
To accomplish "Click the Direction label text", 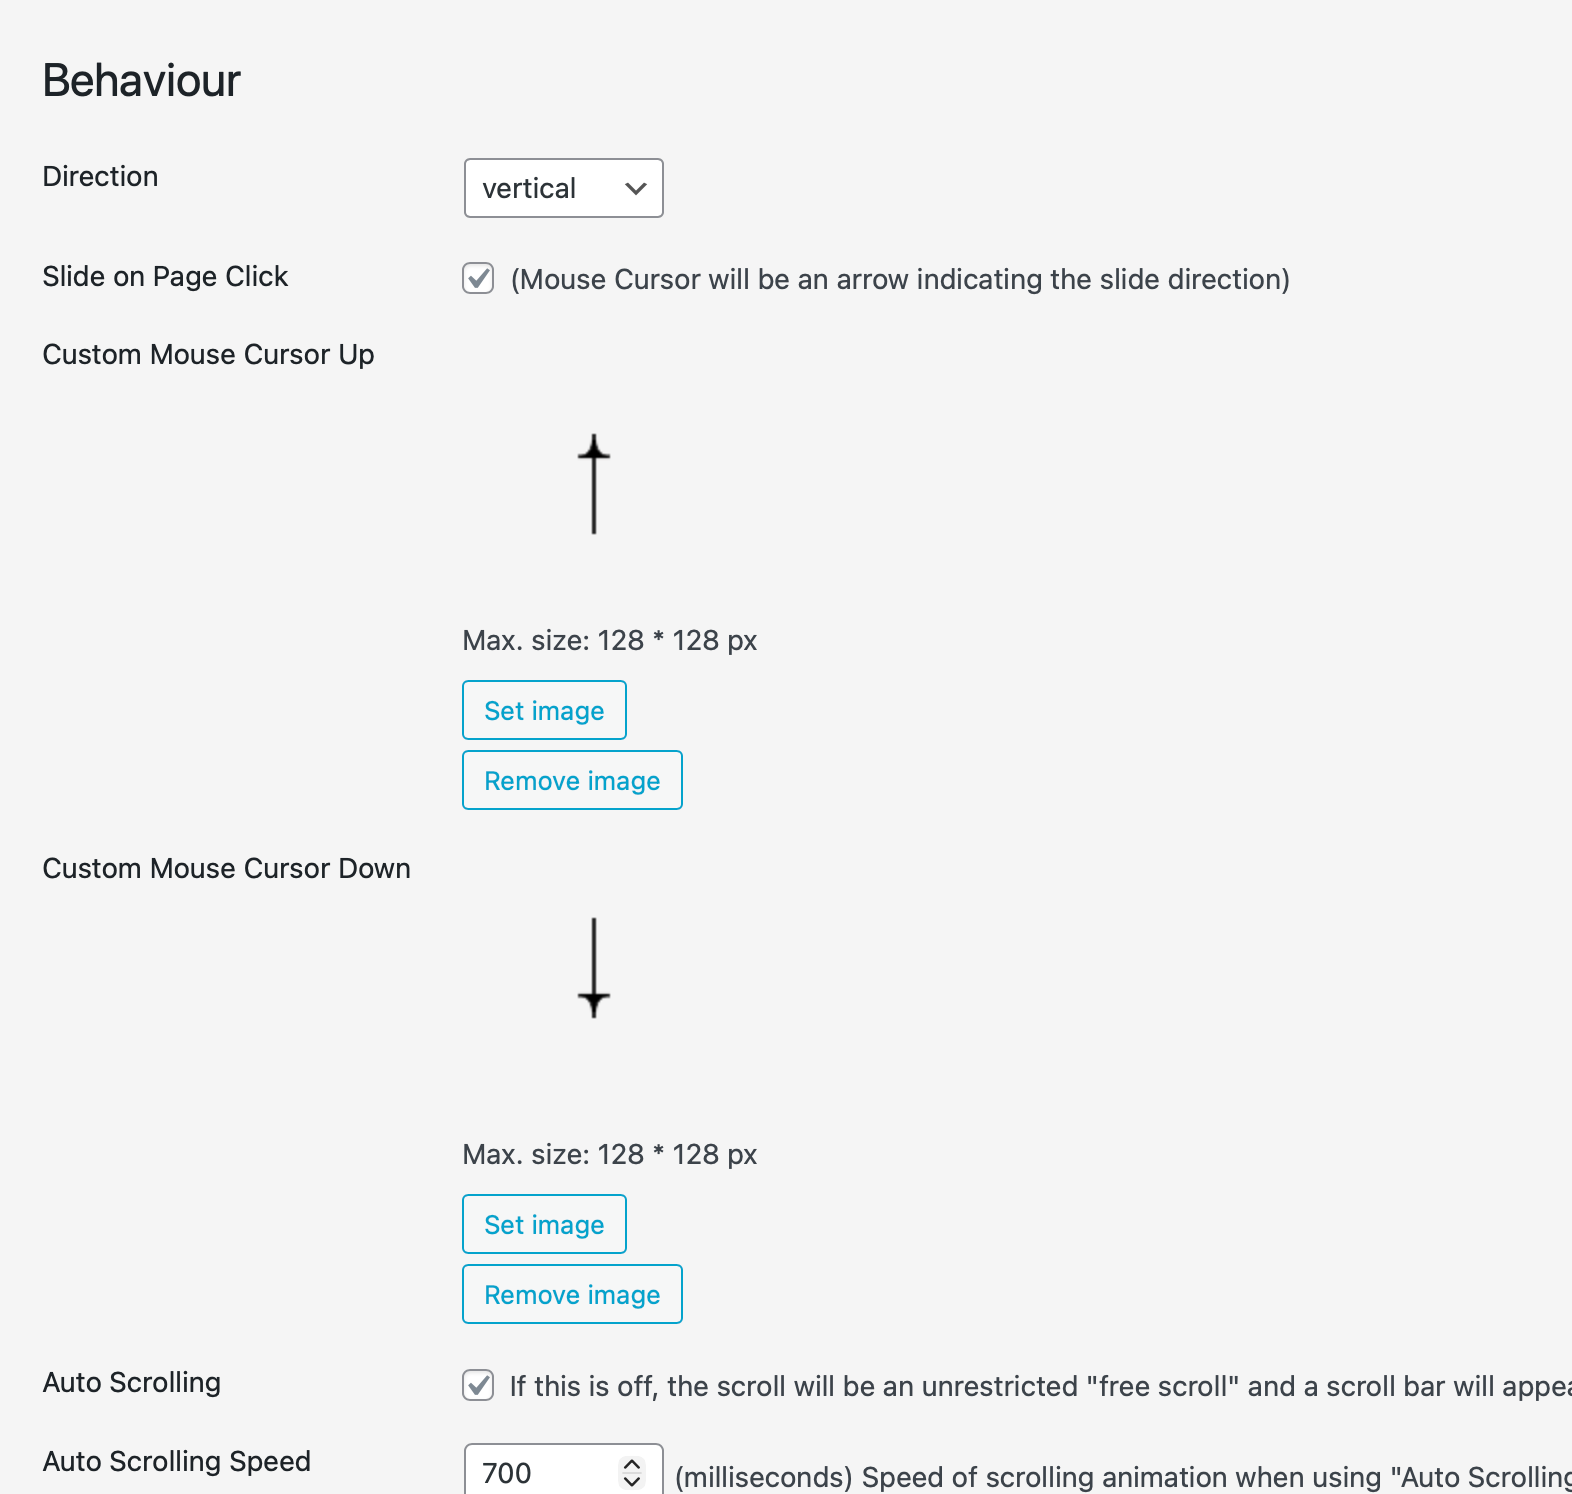I will coord(100,176).
